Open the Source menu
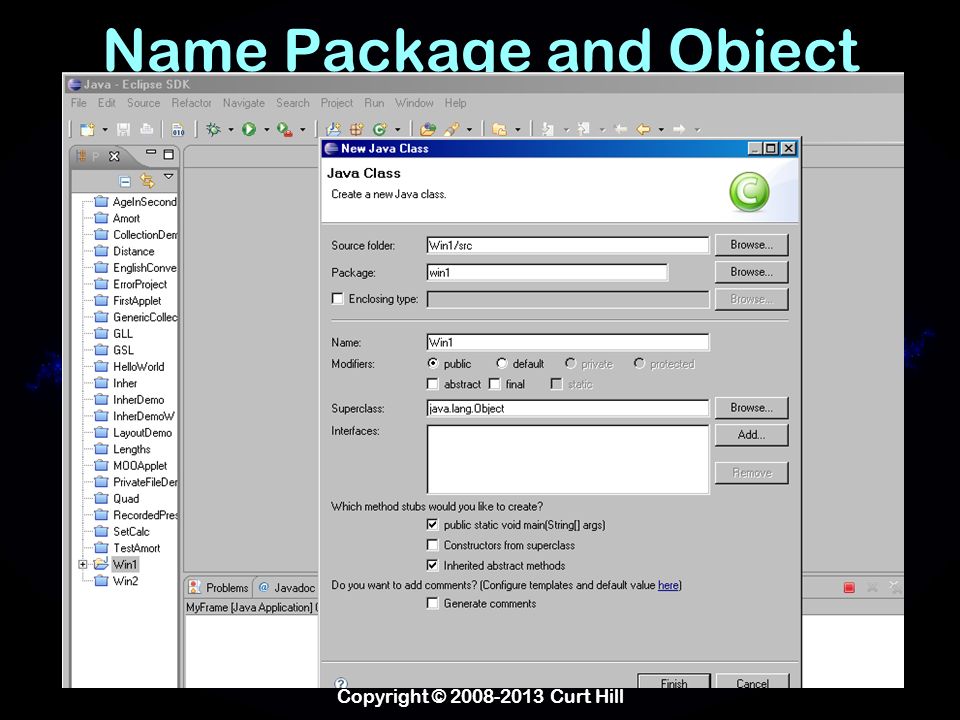 point(143,103)
